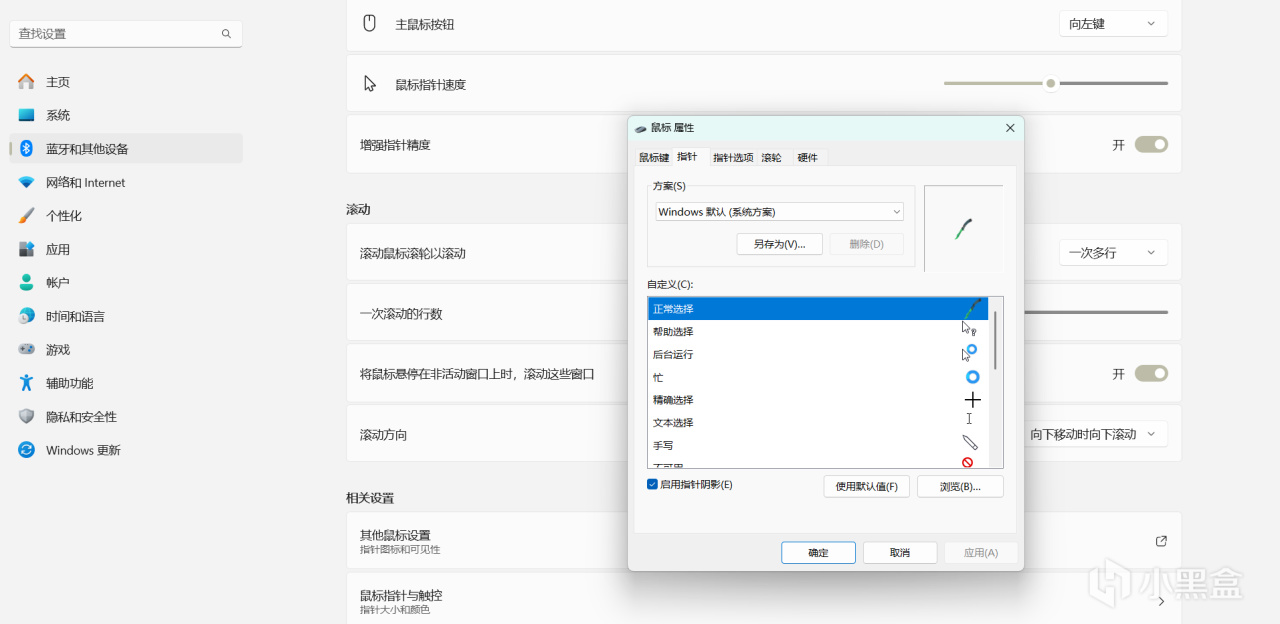Click the Wi-Fi icon for 网络和 Internet
Image resolution: width=1280 pixels, height=624 pixels.
click(x=26, y=182)
